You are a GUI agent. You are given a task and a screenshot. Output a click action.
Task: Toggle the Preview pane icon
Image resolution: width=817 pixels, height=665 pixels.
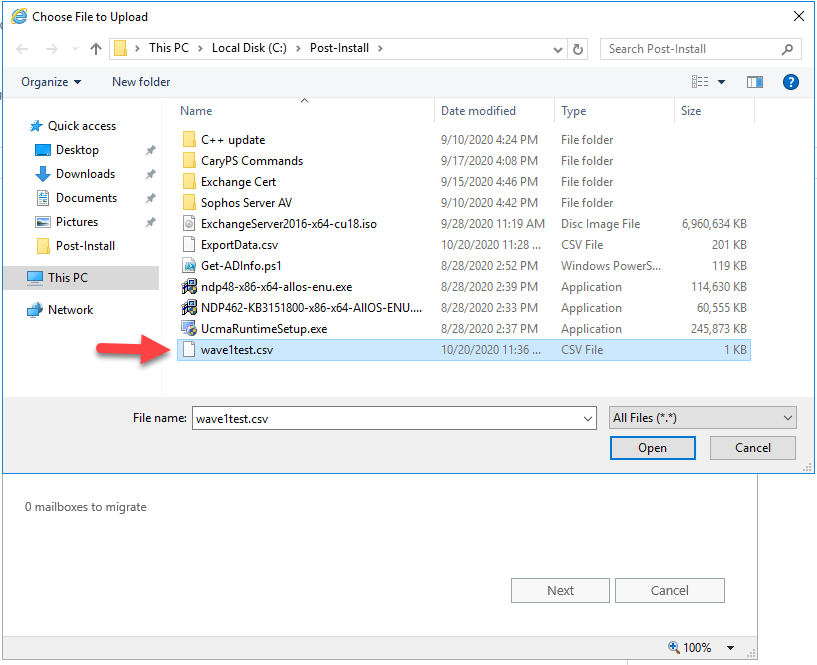[755, 82]
